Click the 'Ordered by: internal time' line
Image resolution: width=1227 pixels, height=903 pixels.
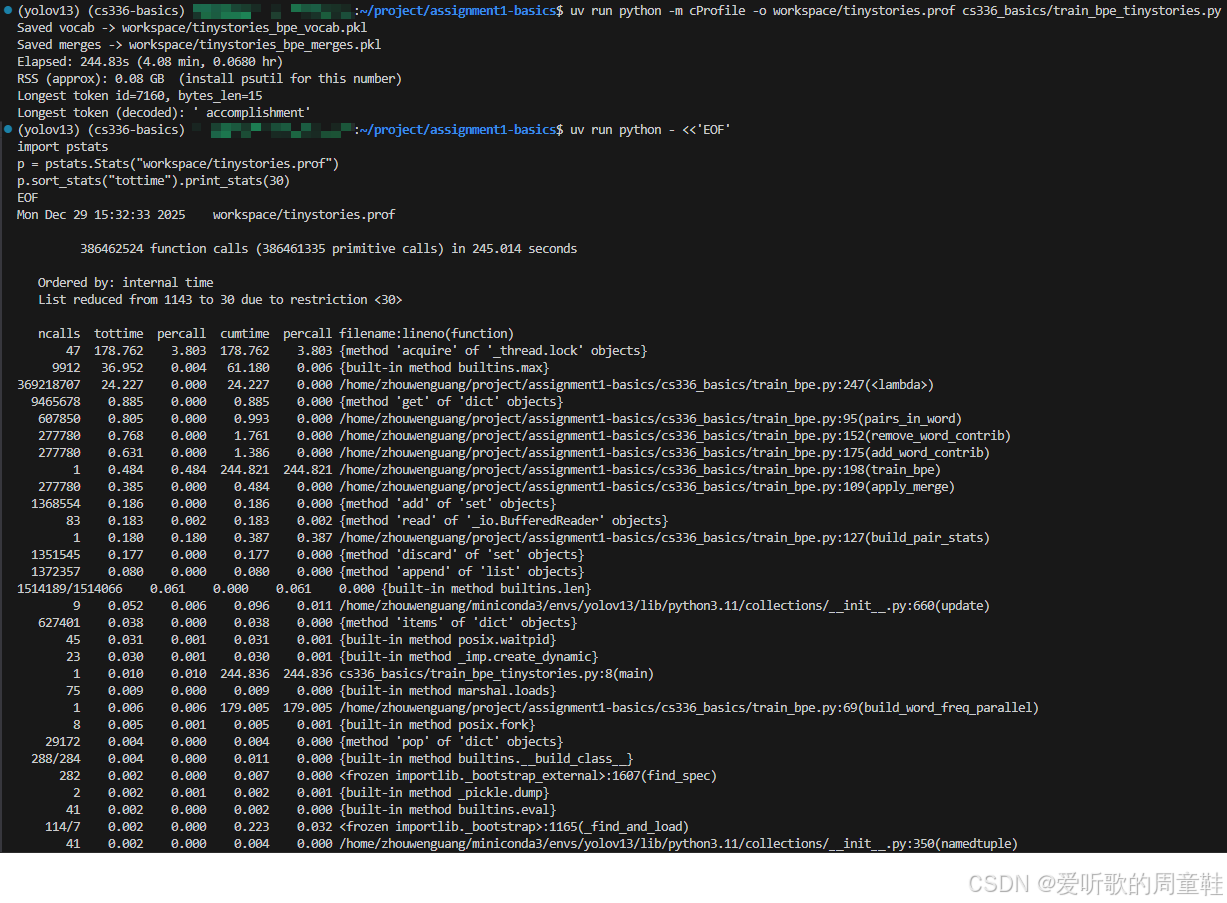point(125,283)
